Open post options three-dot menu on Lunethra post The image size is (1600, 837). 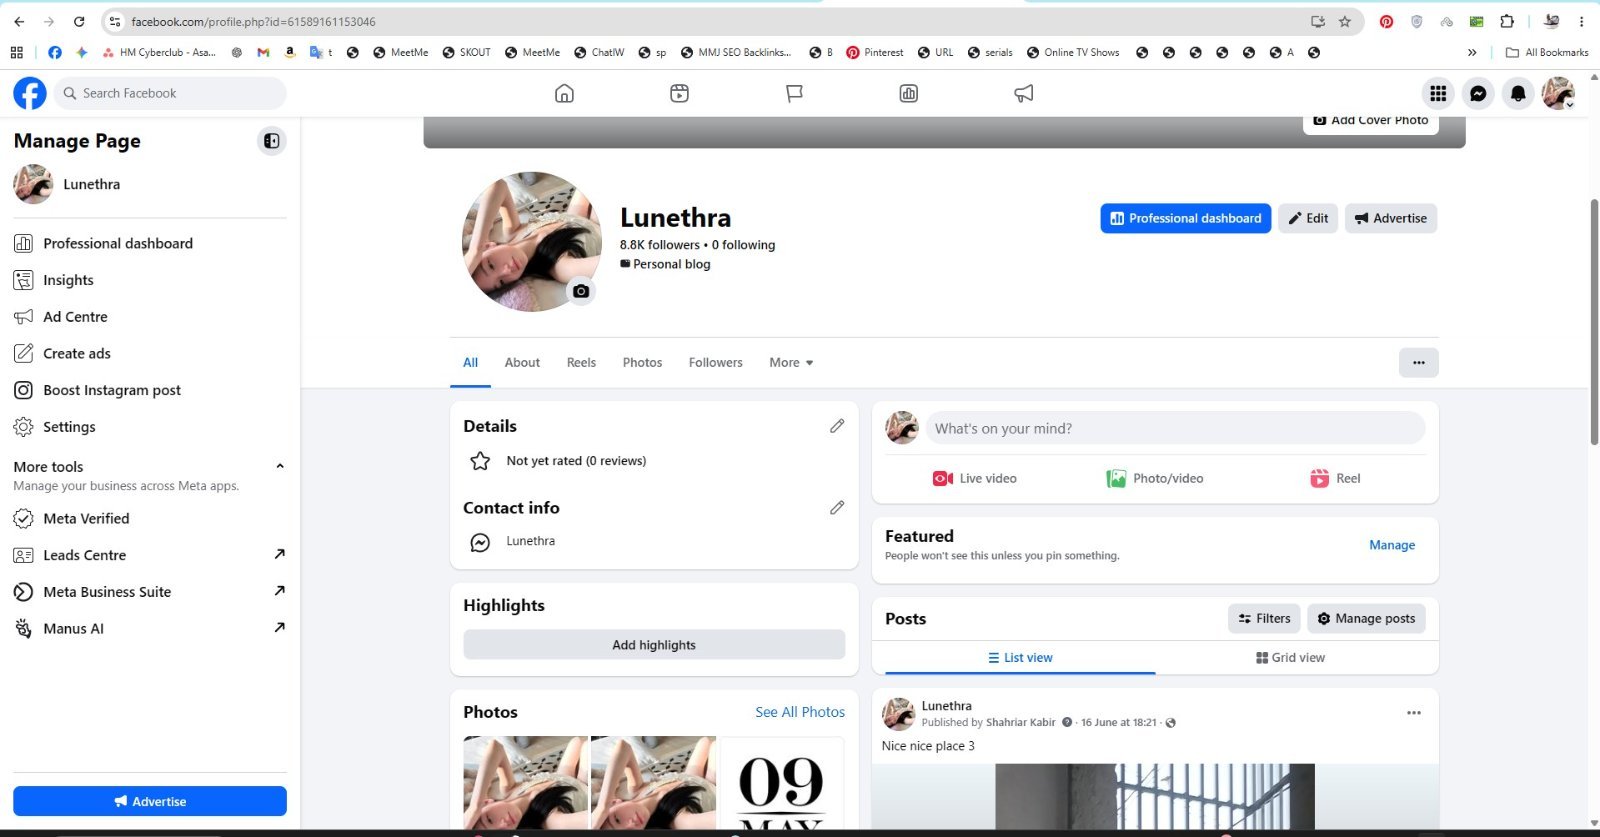coord(1414,713)
